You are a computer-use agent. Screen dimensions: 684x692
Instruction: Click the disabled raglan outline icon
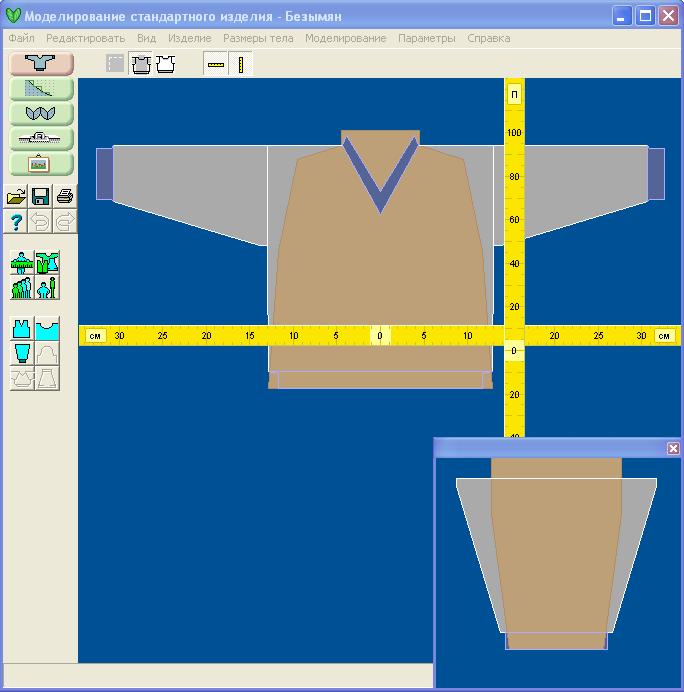[22, 379]
